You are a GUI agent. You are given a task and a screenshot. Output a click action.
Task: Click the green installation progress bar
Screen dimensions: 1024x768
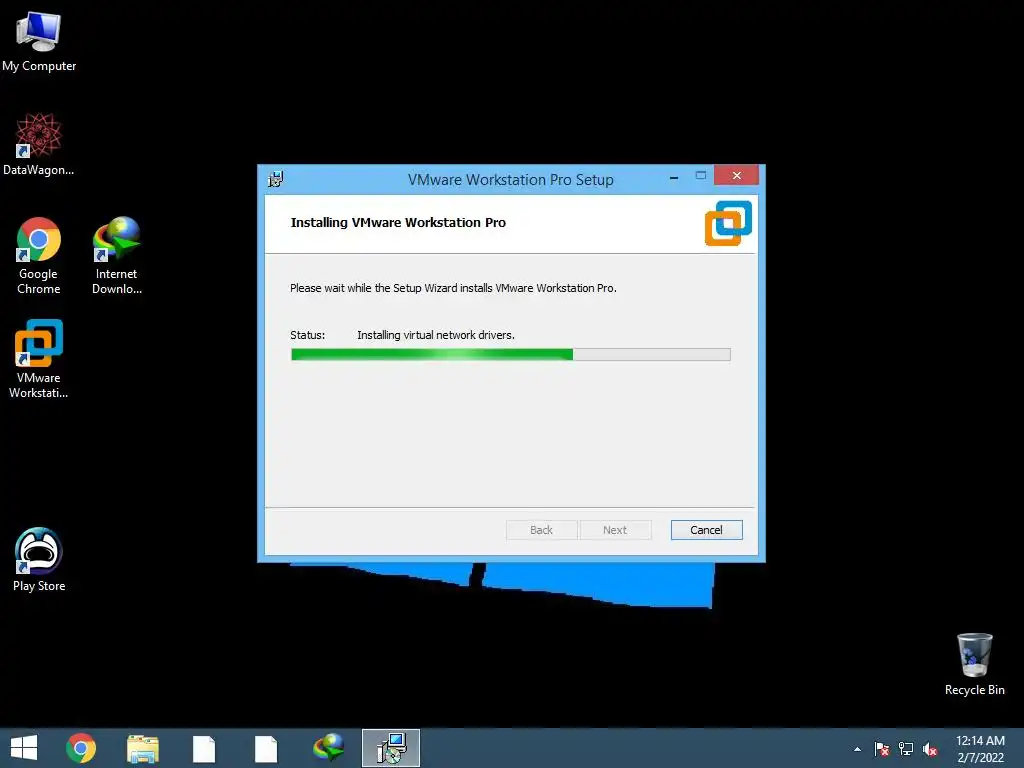pyautogui.click(x=511, y=355)
